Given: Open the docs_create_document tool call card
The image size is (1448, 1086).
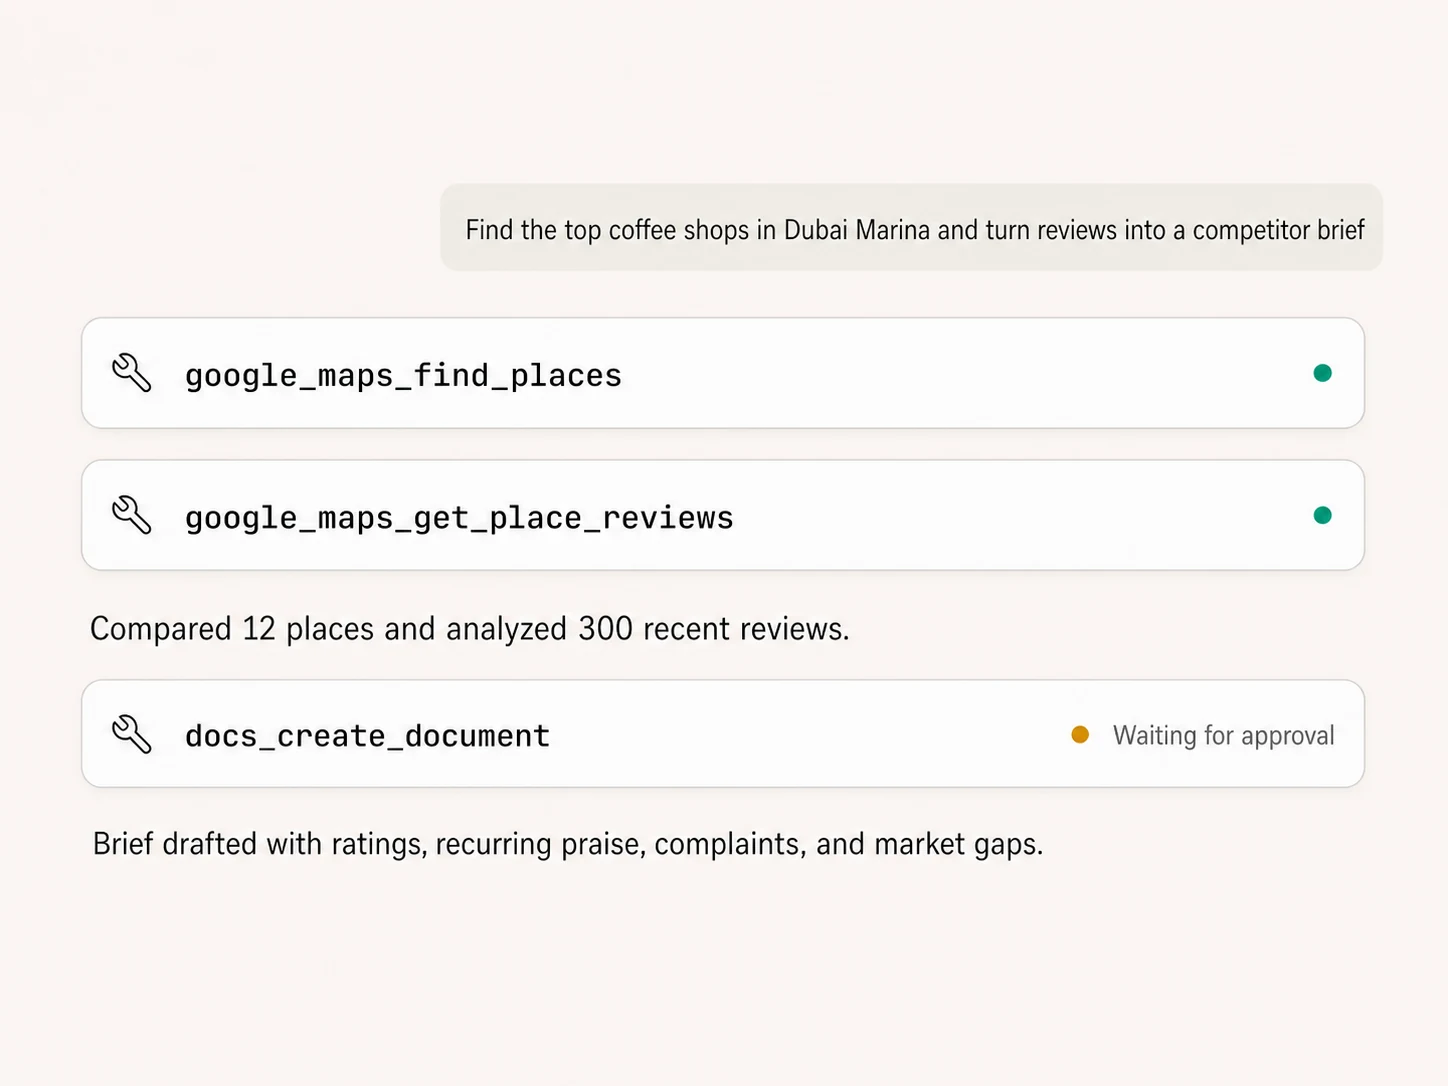Looking at the screenshot, I should 723,734.
